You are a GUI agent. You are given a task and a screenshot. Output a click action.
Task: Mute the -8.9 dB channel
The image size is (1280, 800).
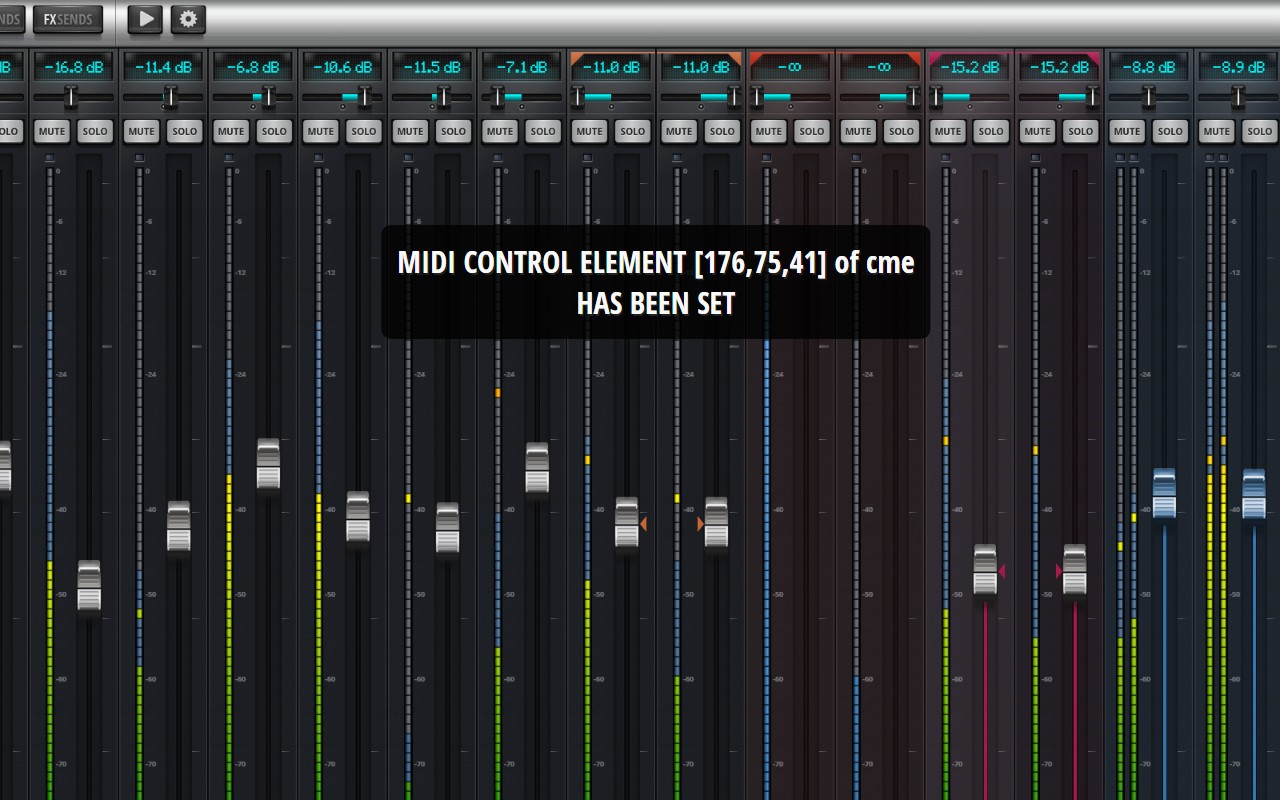(1217, 131)
